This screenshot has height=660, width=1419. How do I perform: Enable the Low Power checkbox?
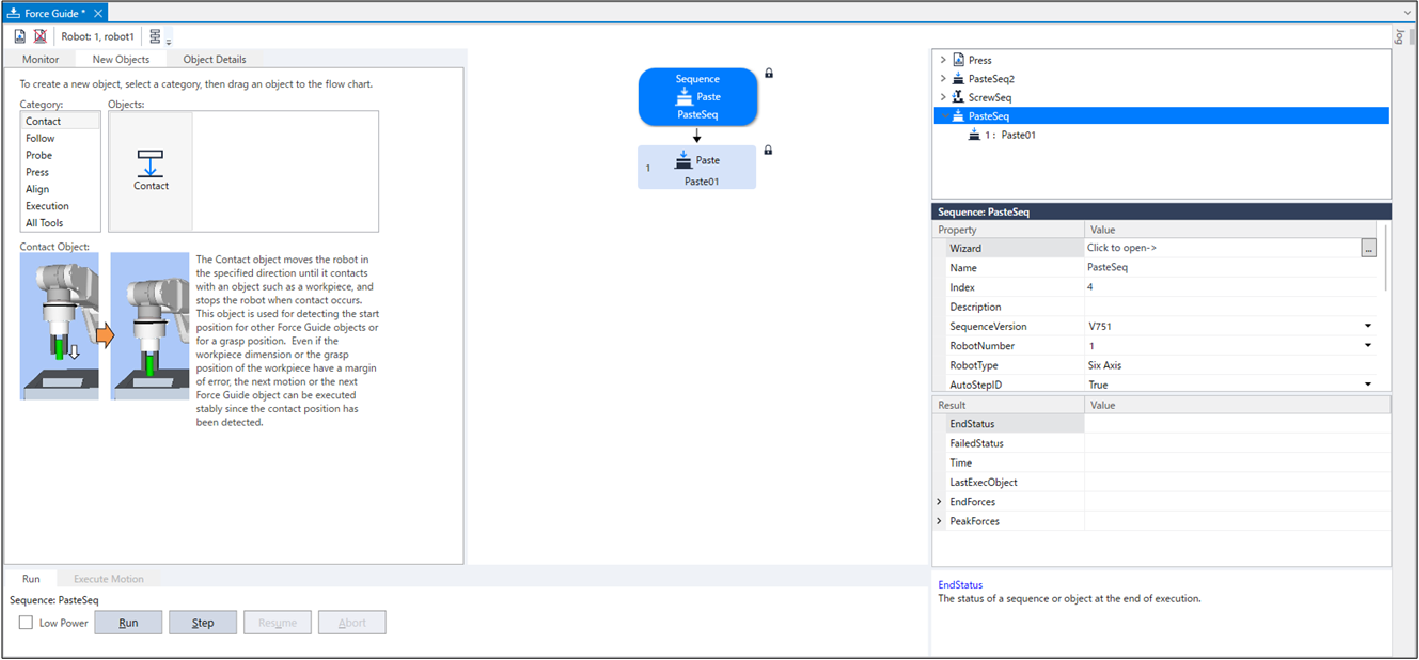click(26, 623)
